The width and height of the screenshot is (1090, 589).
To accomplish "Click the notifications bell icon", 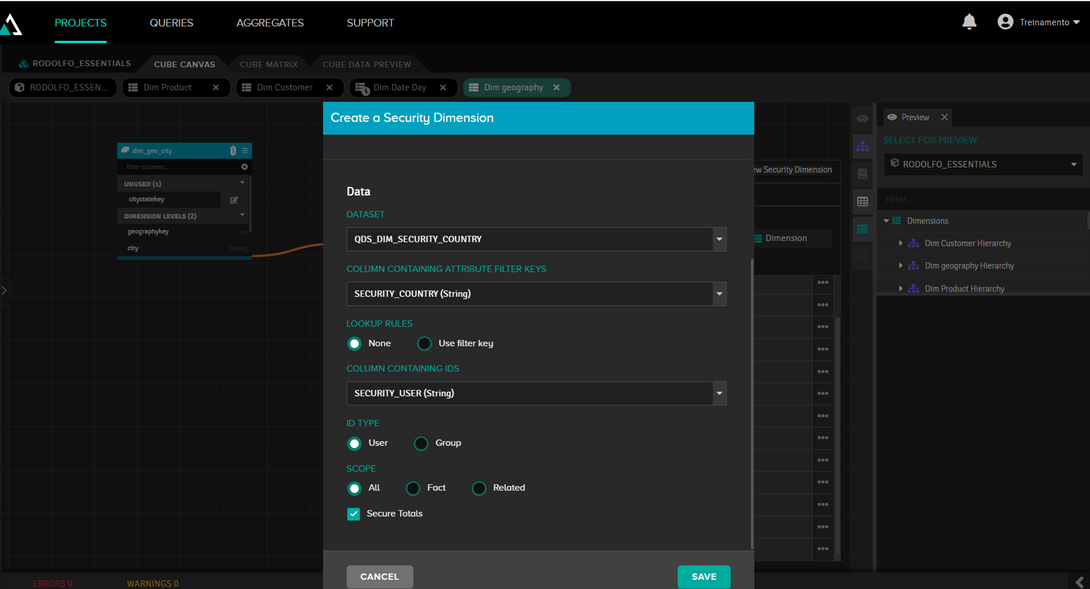I will pyautogui.click(x=969, y=22).
